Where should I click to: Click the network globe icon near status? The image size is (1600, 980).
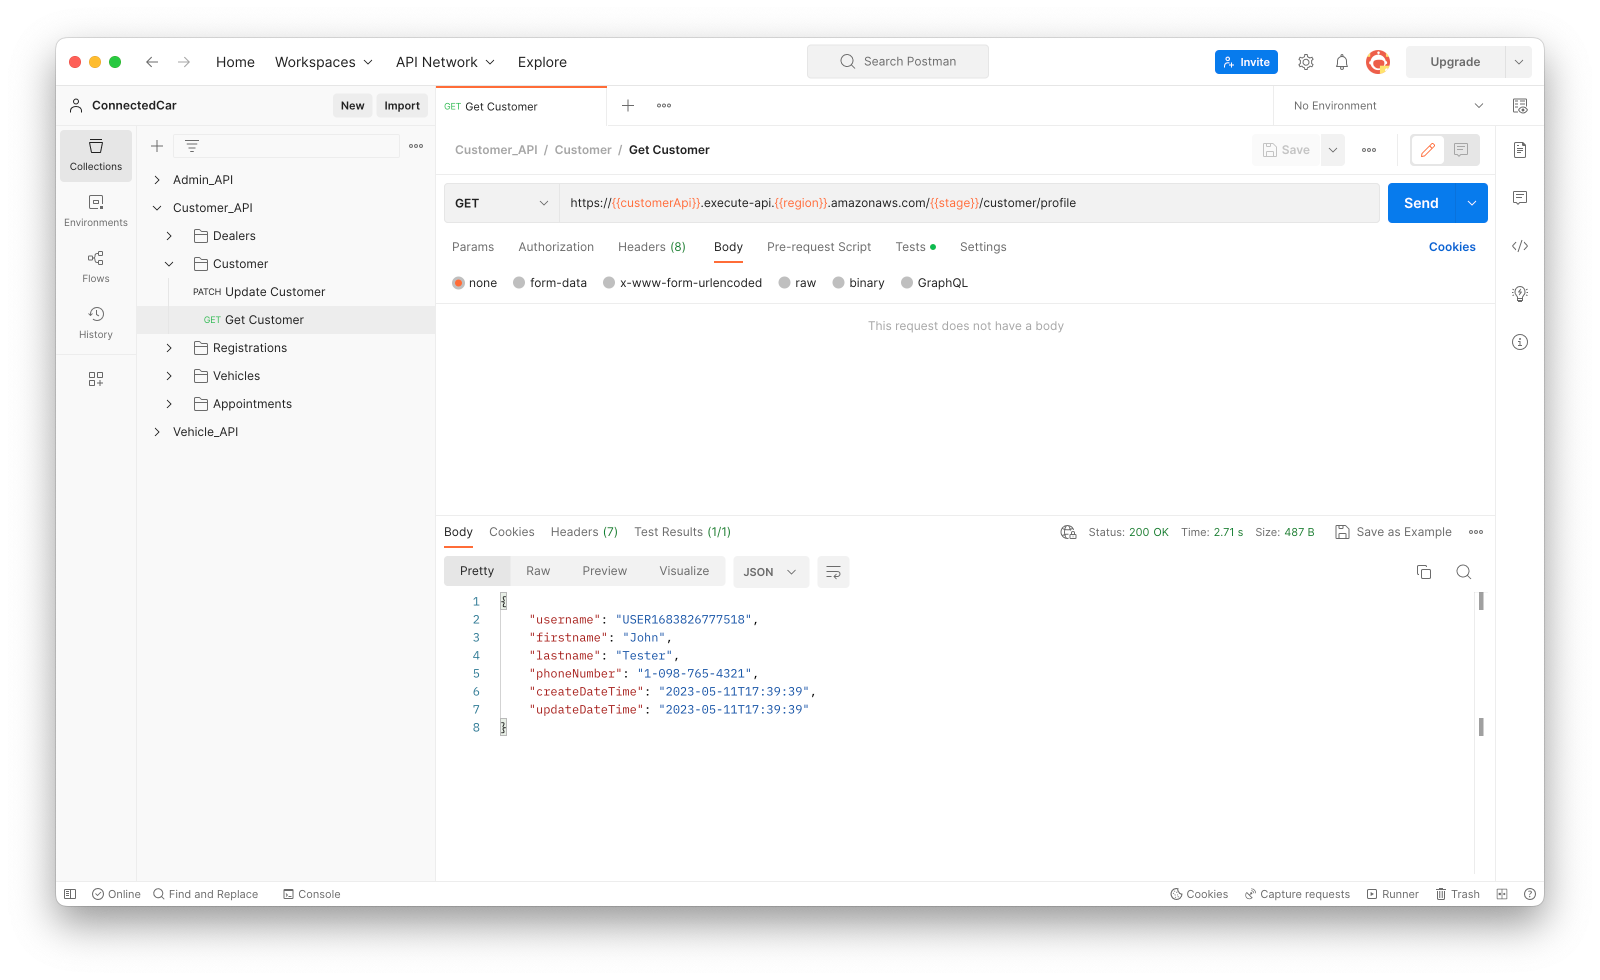(x=1069, y=532)
